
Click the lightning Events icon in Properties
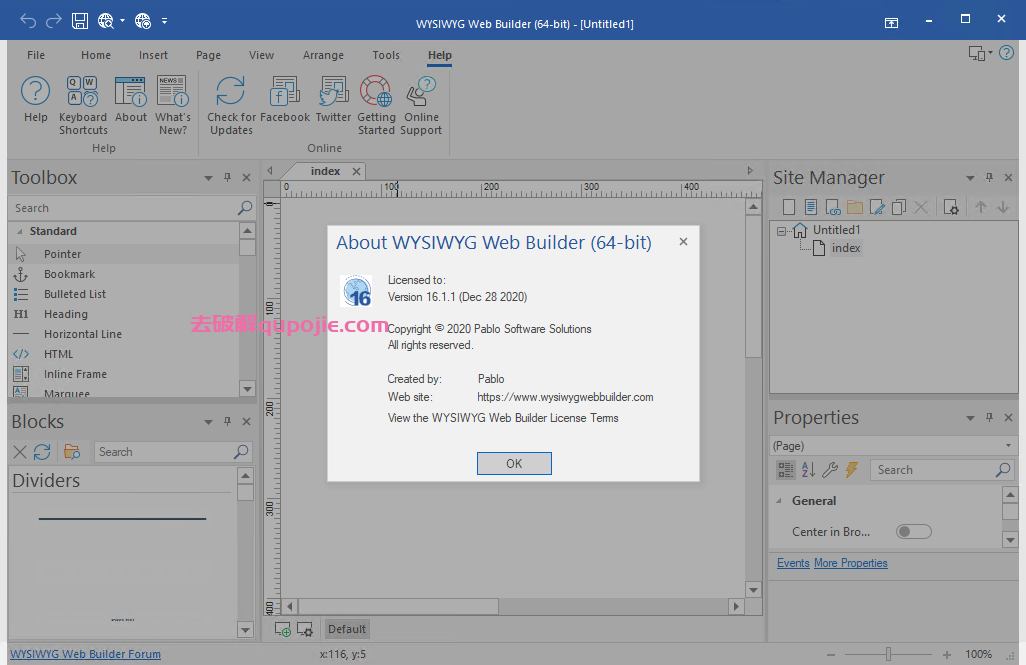pyautogui.click(x=851, y=469)
